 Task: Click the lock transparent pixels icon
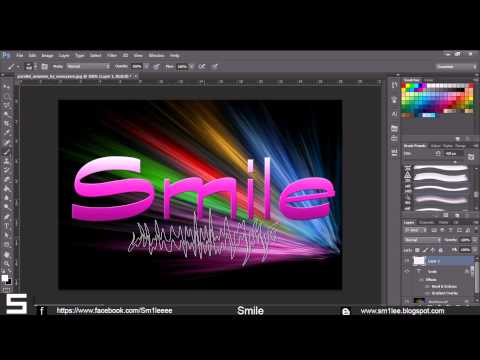[417, 250]
